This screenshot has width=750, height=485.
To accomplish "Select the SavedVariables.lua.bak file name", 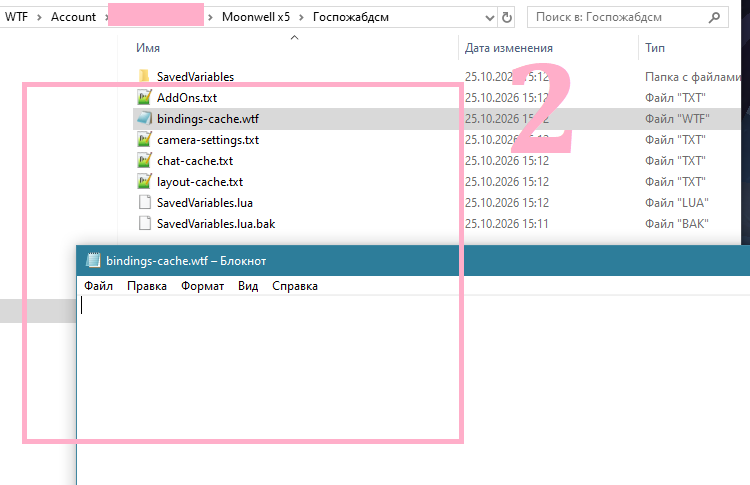I will point(216,224).
